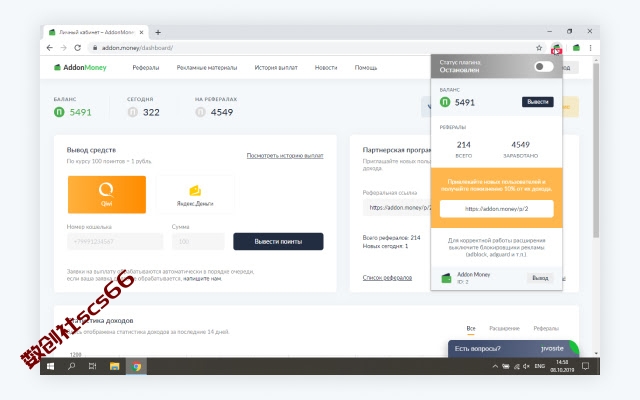Screen dimensions: 640x400
Task: Click the Номер кошелька input field
Action: pyautogui.click(x=115, y=242)
